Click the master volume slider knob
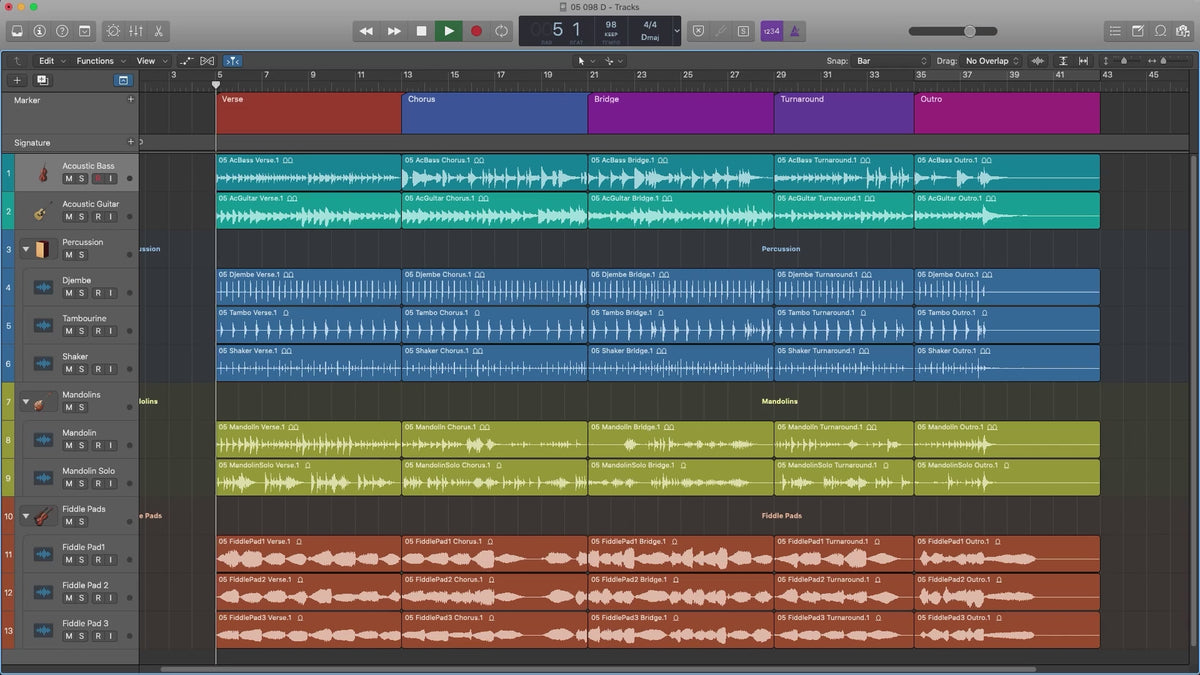This screenshot has width=1200, height=675. (x=969, y=31)
